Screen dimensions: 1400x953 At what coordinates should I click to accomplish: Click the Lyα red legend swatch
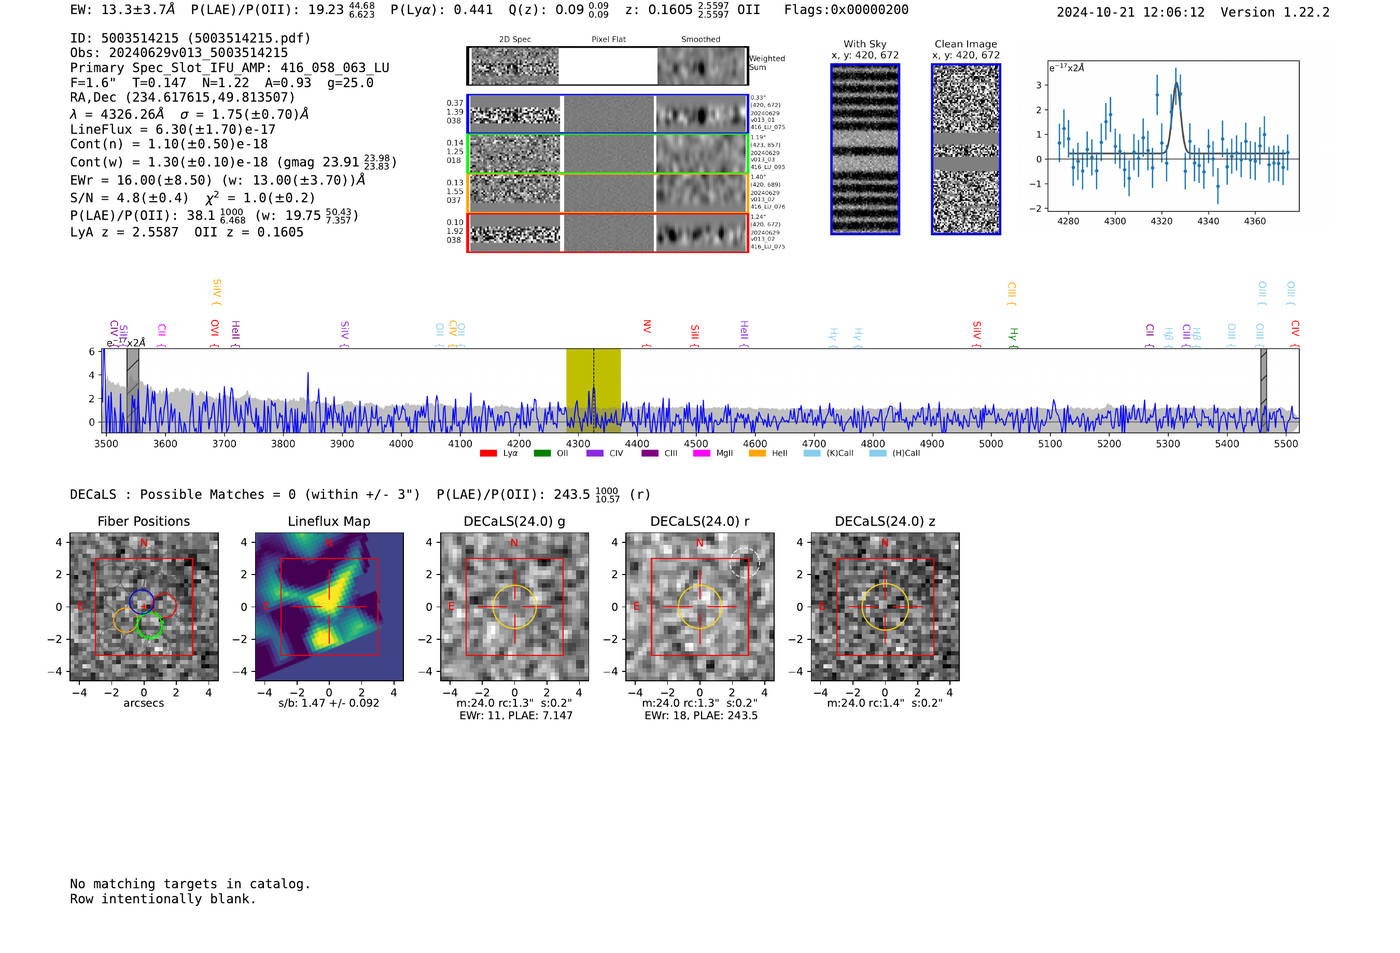point(488,454)
